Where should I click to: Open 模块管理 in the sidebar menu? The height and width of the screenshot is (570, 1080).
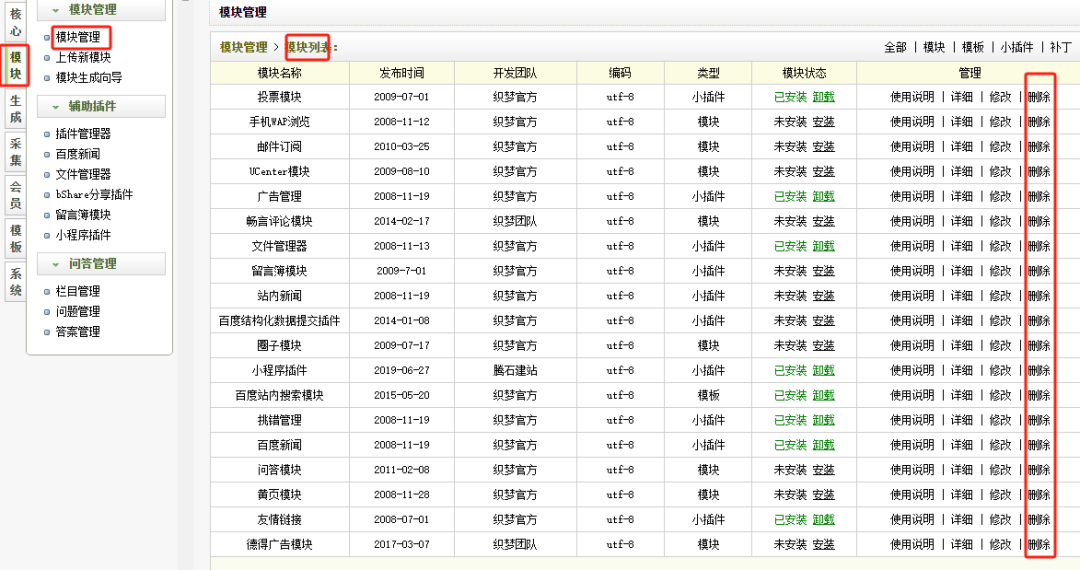[78, 37]
